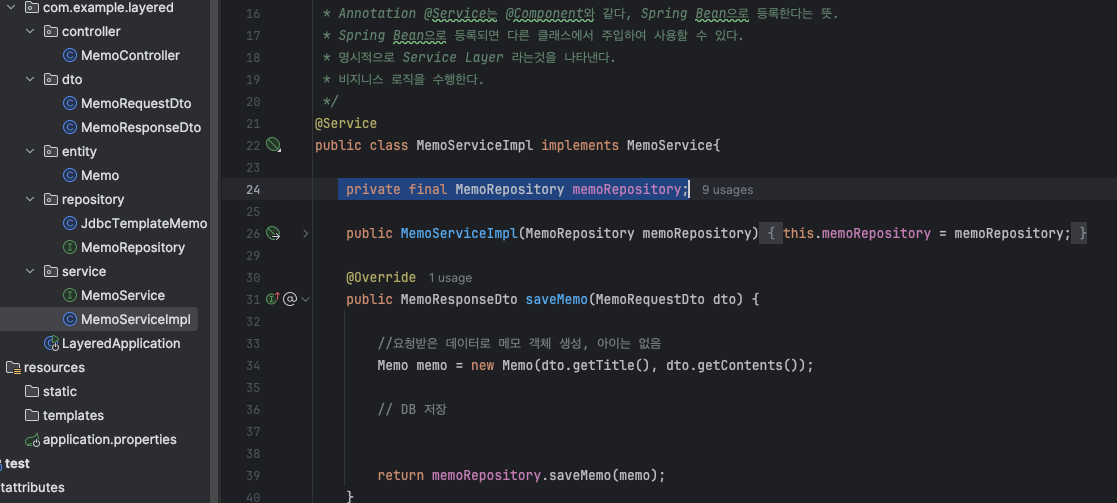Click line number 24 in gutter
The height and width of the screenshot is (503, 1117).
pos(253,190)
